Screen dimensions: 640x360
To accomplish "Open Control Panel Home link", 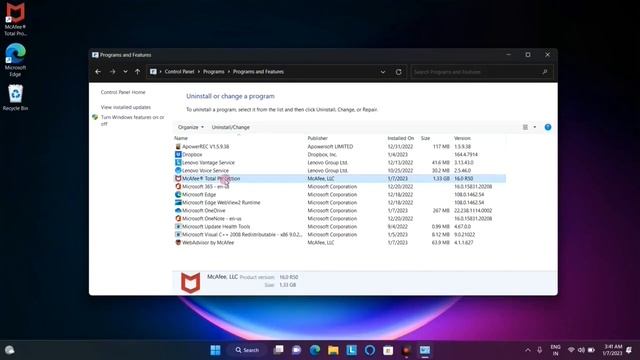I will tap(123, 92).
